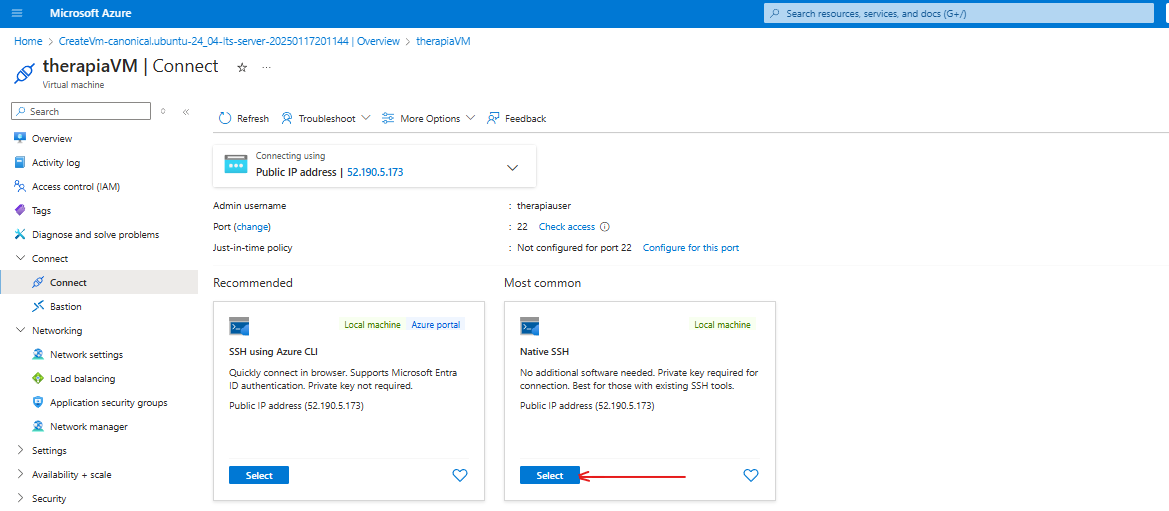Open the ellipsis more actions menu next to the title
1169x511 pixels.
tap(267, 67)
